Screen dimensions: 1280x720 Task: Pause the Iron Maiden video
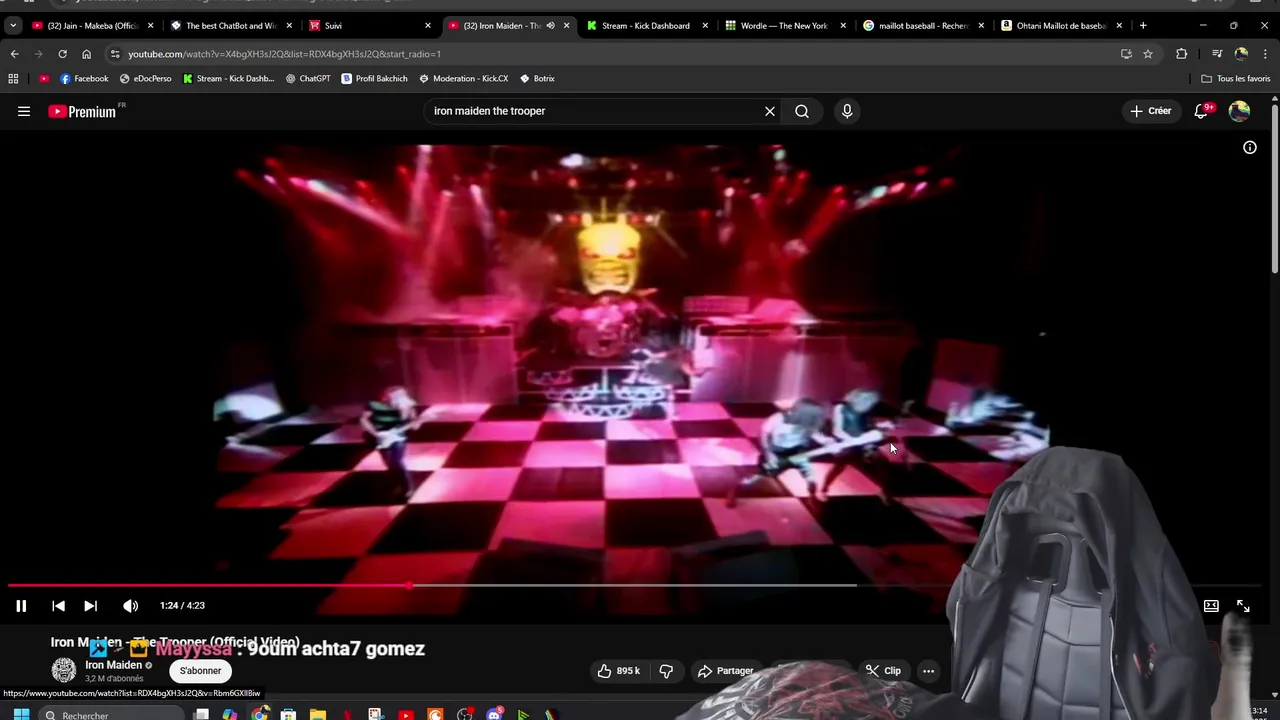21,606
